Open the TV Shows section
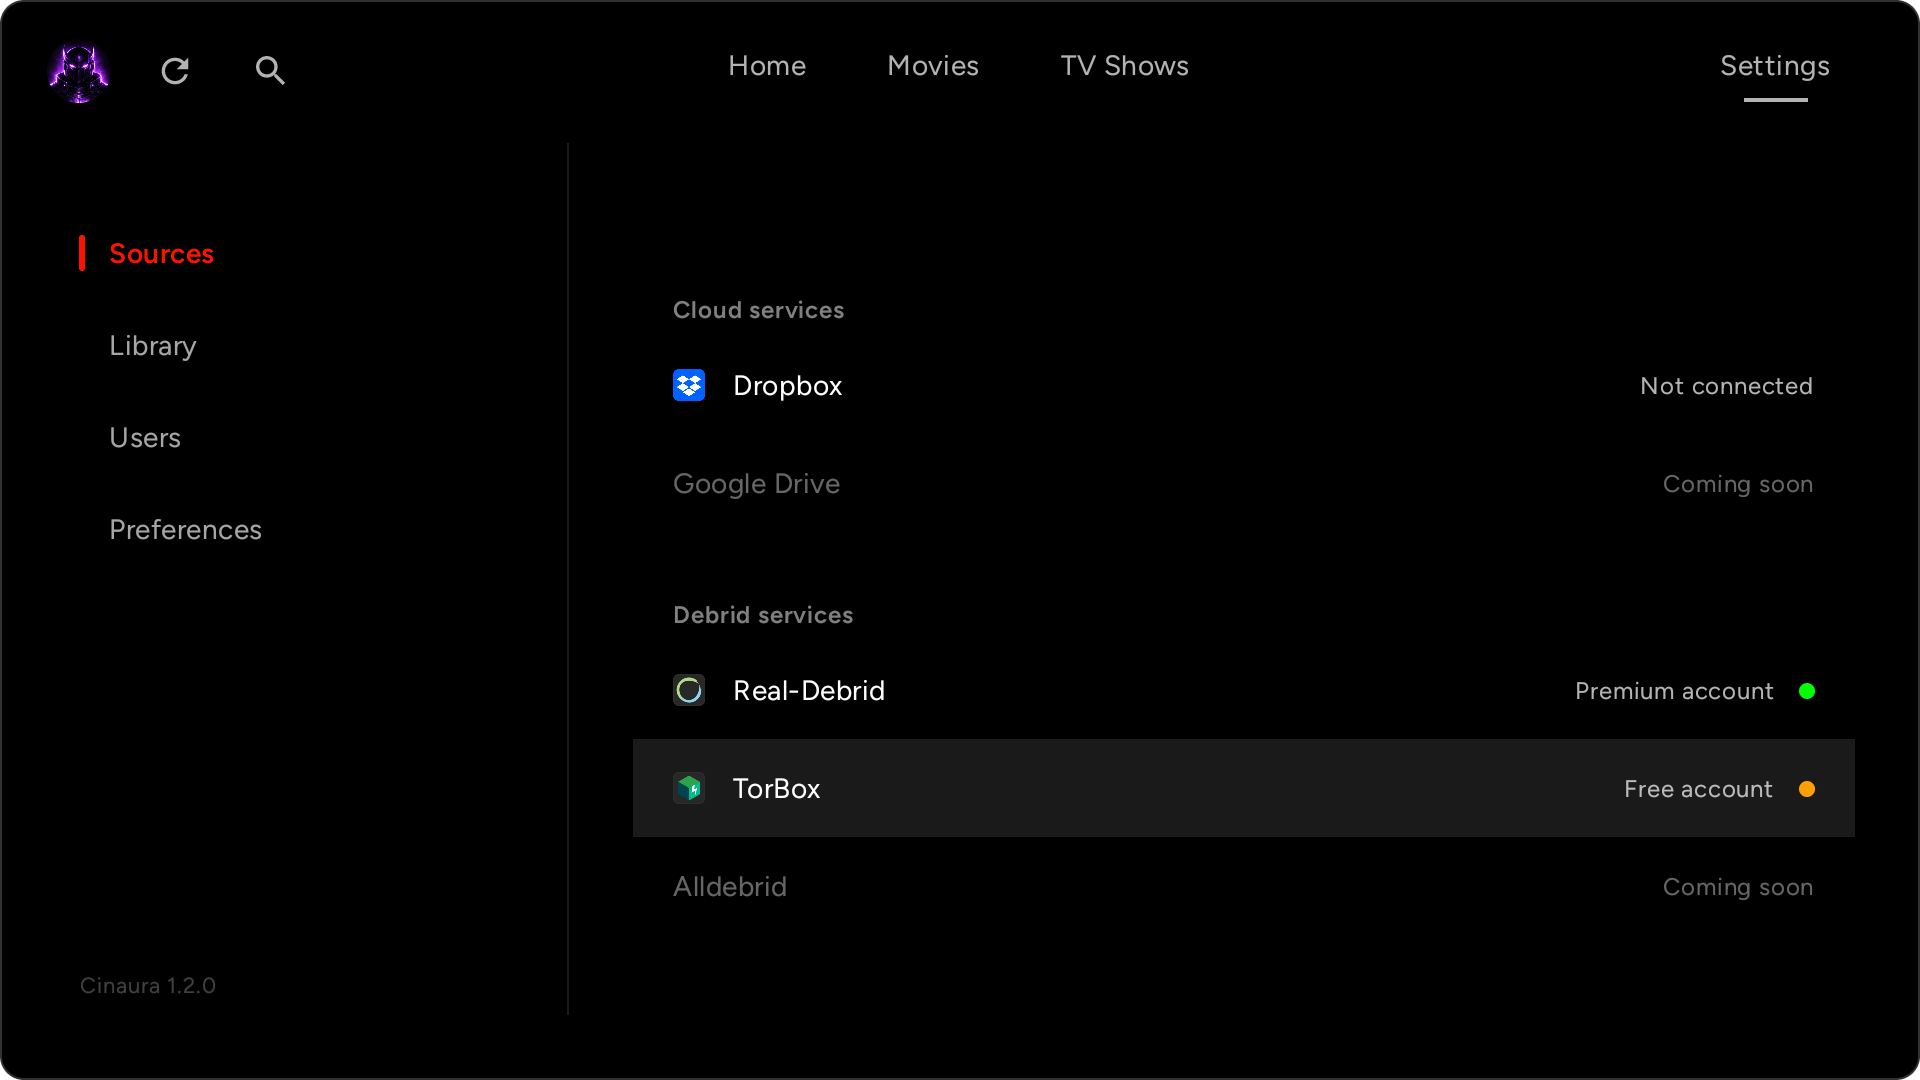The width and height of the screenshot is (1920, 1080). coord(1124,65)
